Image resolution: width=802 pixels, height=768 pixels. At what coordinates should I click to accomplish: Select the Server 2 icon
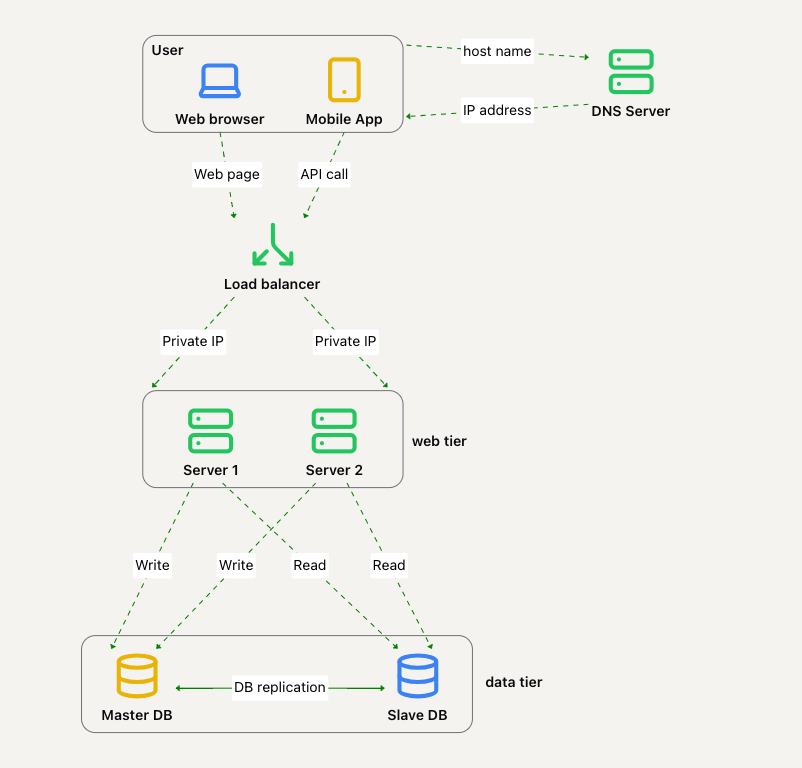click(x=334, y=430)
